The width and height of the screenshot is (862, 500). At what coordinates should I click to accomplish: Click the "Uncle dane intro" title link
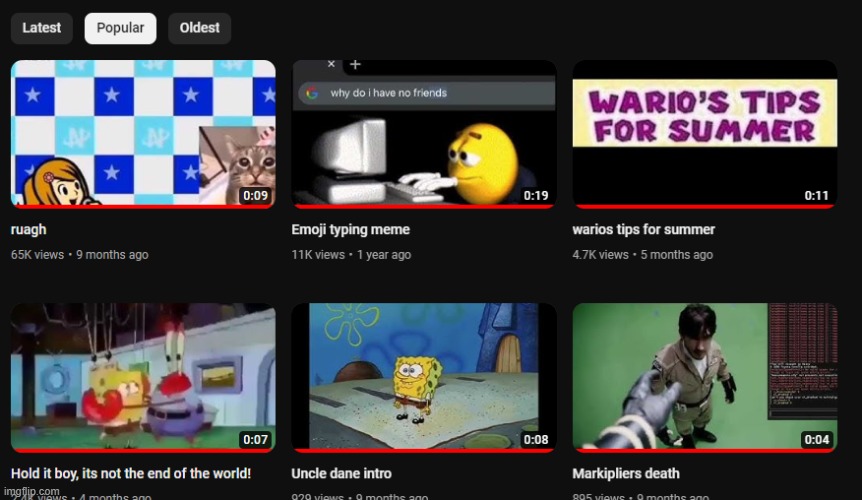tap(341, 473)
